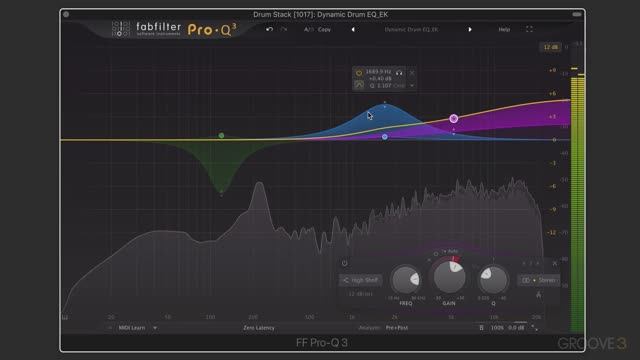Click the 0.0 dB output level

tap(516, 328)
